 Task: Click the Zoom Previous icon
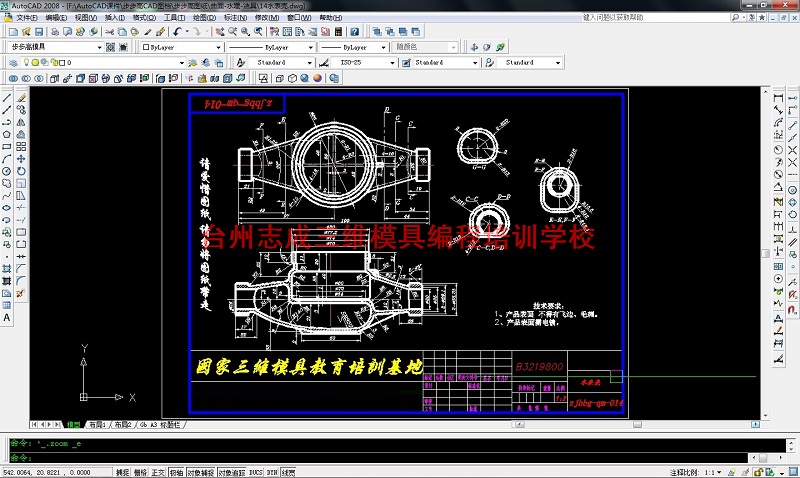[x=258, y=32]
